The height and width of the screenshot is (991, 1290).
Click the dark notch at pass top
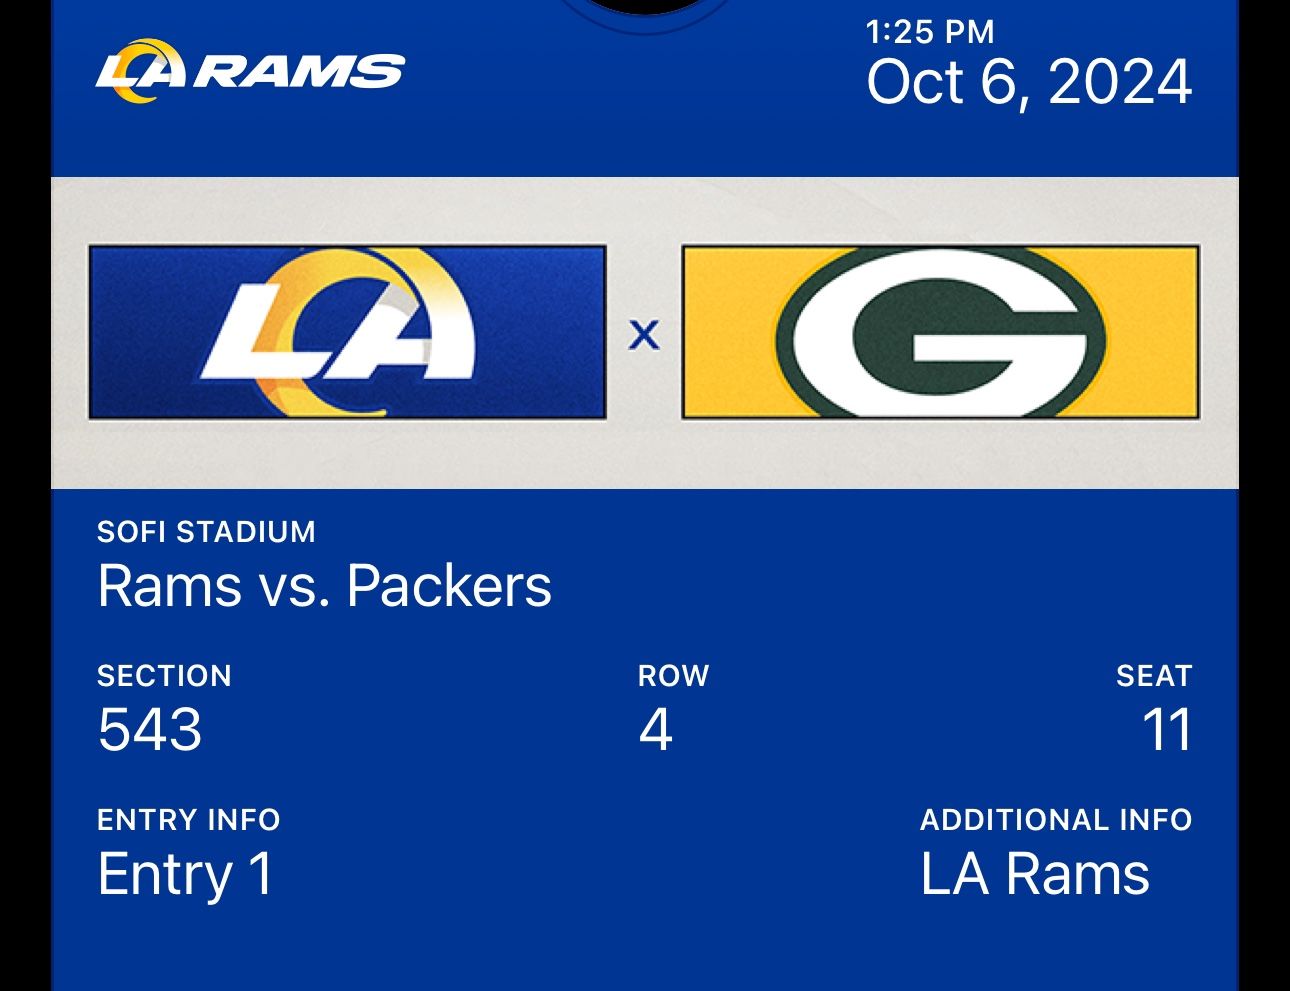point(645,10)
